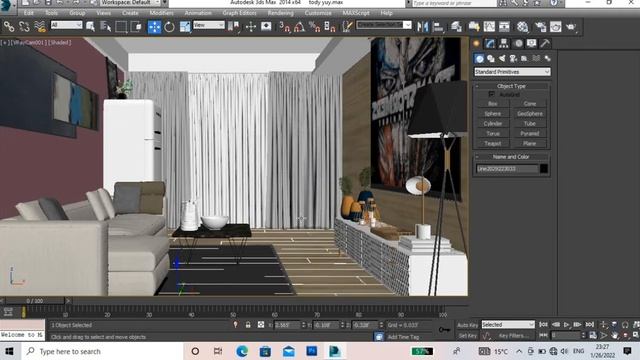Toggle the Percent Snap button
The height and width of the screenshot is (360, 640).
[314, 27]
